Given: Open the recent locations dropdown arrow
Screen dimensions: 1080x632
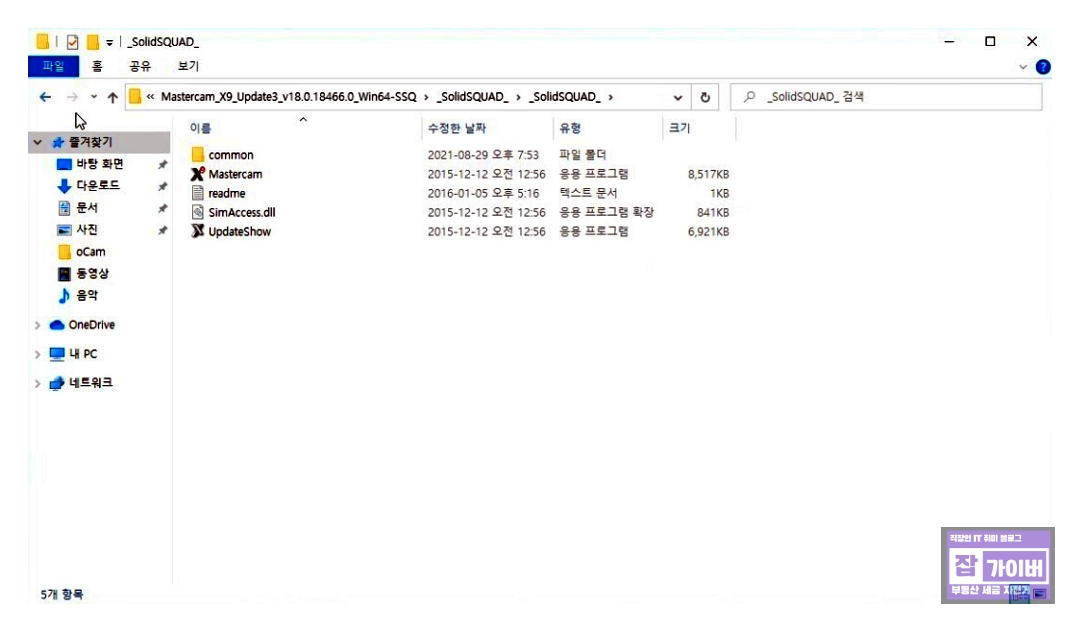Looking at the screenshot, I should [94, 97].
